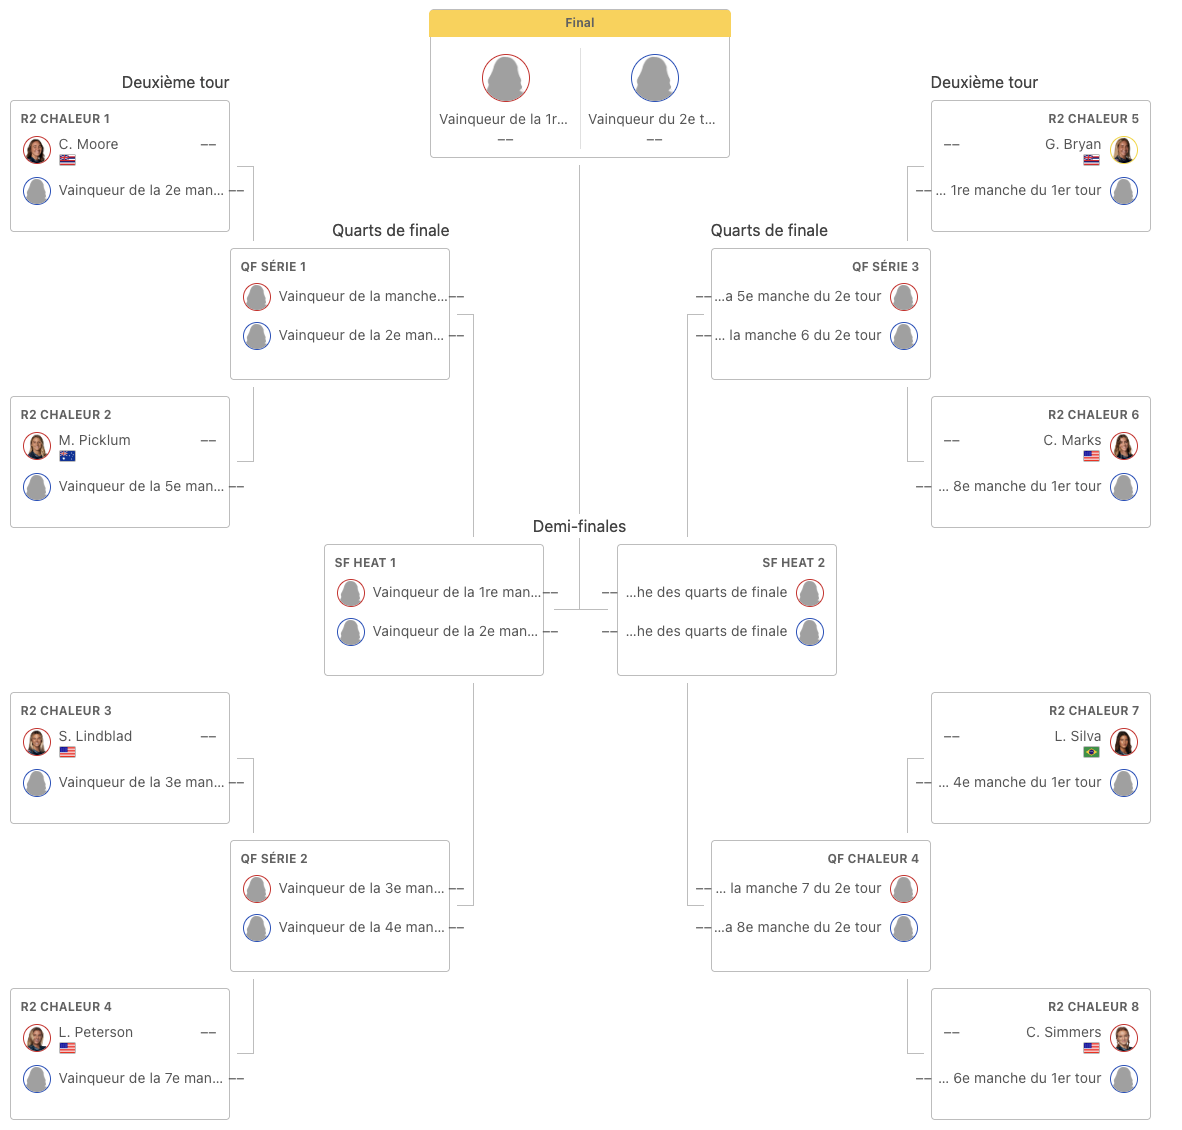Viewport: 1182px width, 1130px height.
Task: Click C. Moore's avatar photo
Action: pos(36,150)
